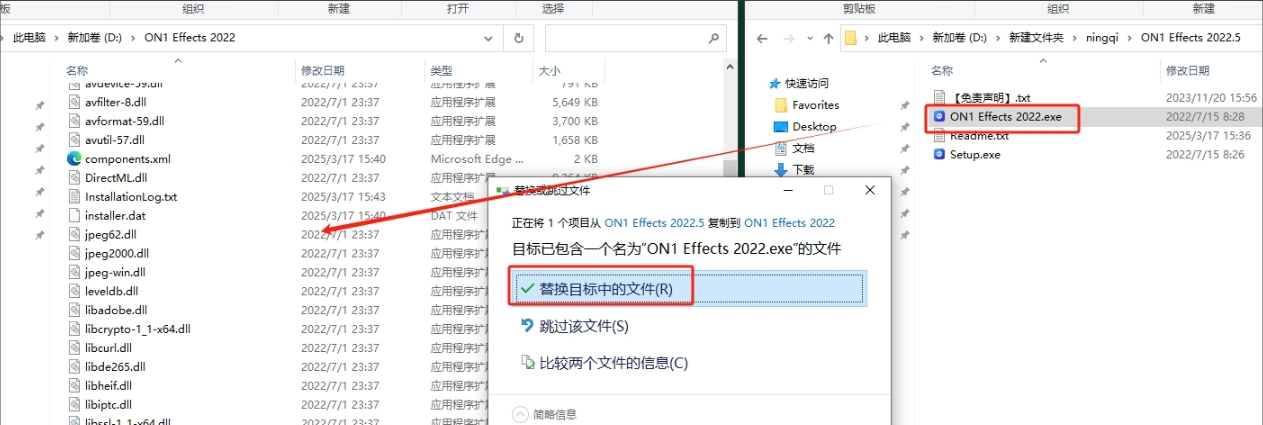1263x425 pixels.
Task: Select 【免责声明】.txt file in right window
Action: 988,98
